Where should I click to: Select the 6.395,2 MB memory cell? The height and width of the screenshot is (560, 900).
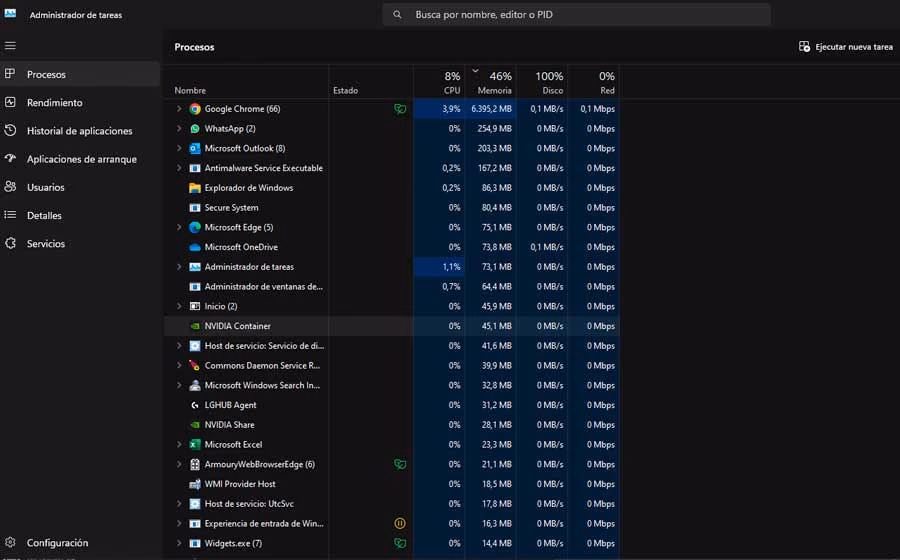491,109
